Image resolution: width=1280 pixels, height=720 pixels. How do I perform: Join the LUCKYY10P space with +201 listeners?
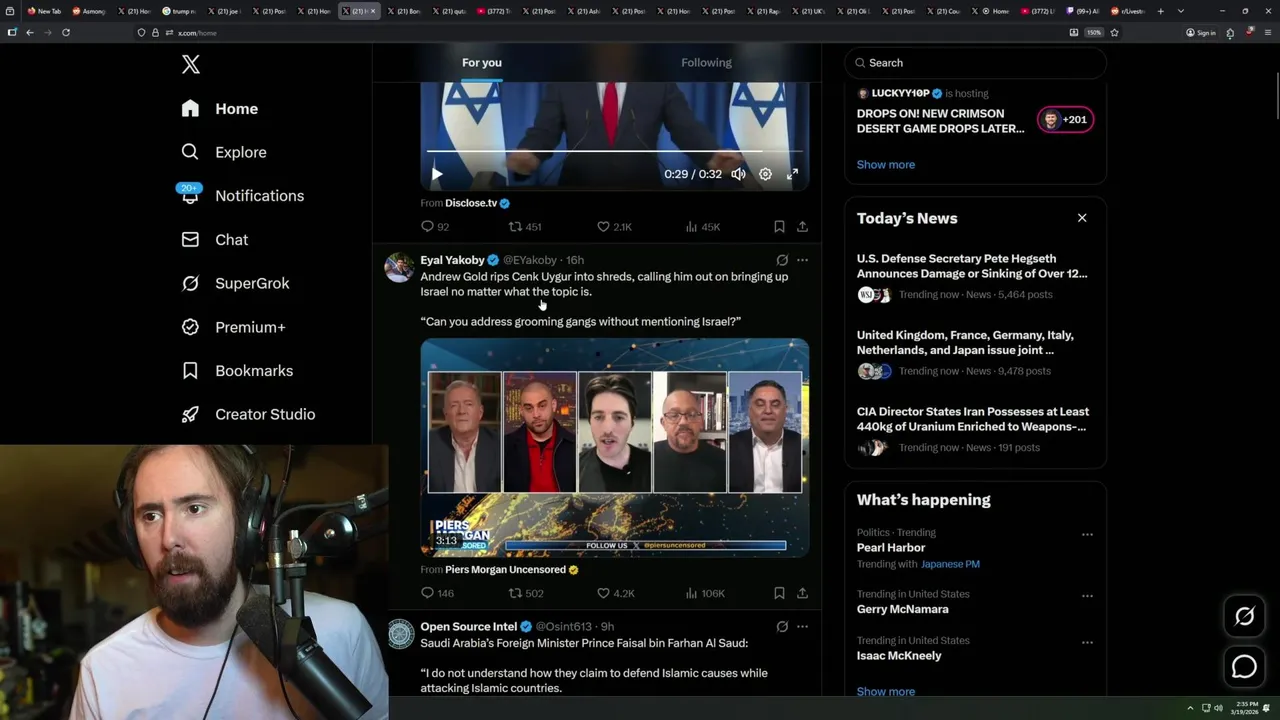[1066, 120]
